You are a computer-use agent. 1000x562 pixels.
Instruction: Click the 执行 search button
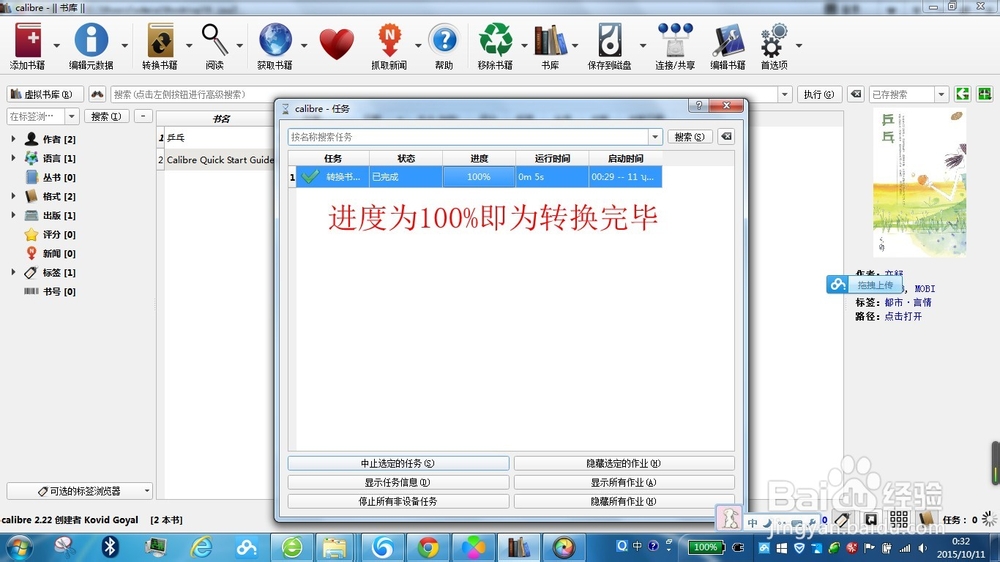point(819,94)
